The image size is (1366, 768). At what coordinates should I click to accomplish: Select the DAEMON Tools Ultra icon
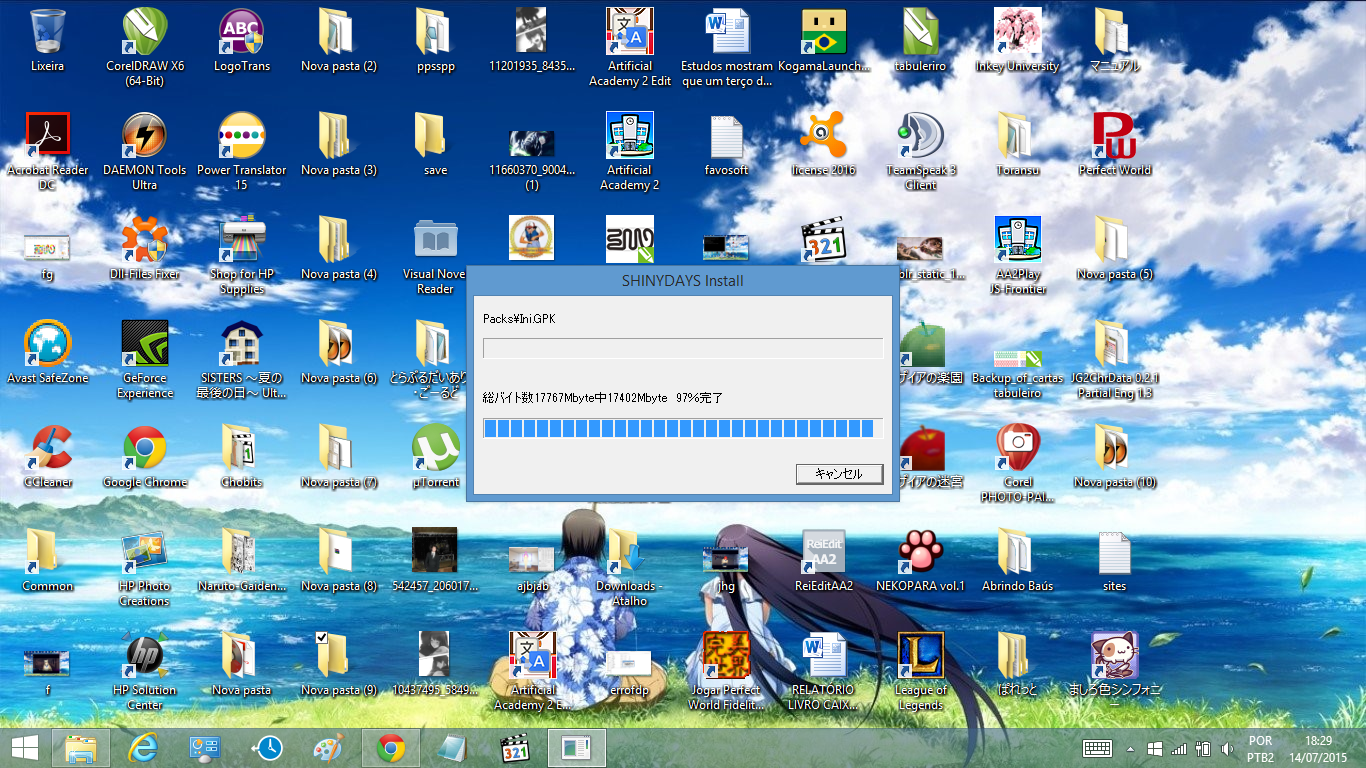[145, 137]
